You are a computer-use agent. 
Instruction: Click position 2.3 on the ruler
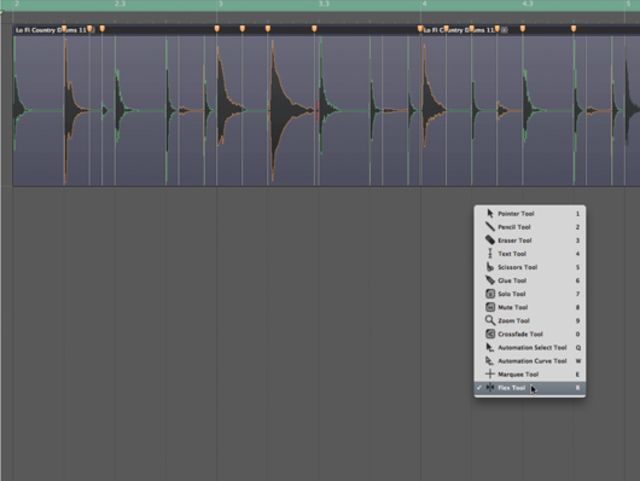120,4
